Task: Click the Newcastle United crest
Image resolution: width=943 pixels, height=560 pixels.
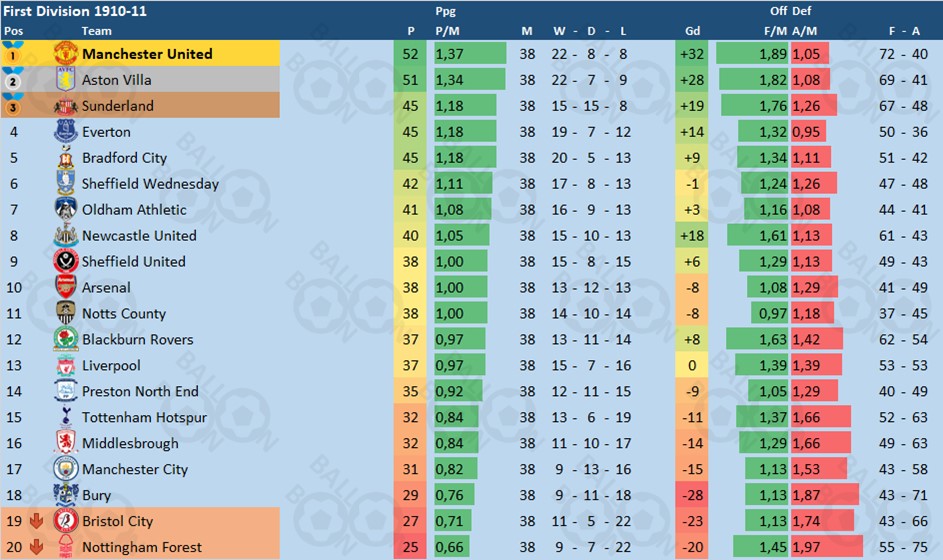Action: pos(65,235)
